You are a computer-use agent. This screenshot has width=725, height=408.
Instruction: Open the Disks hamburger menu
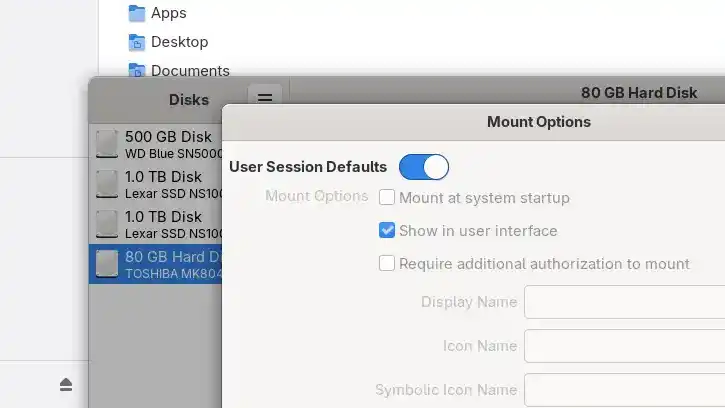(265, 98)
